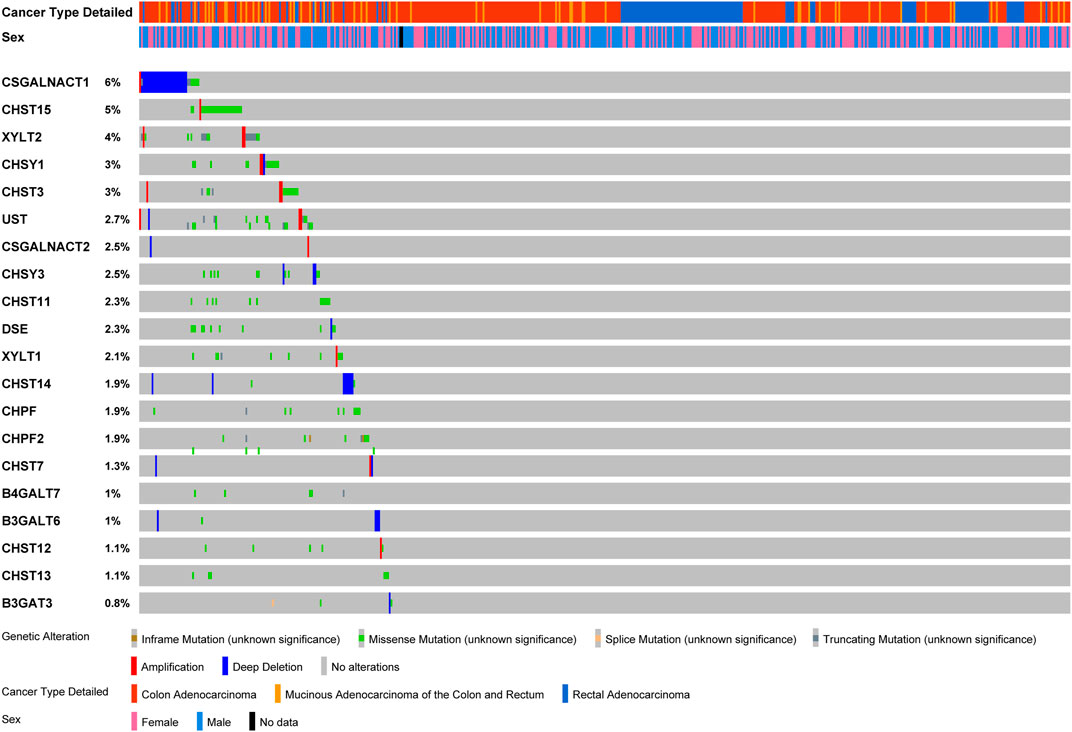The height and width of the screenshot is (732, 1072).
Task: Select the 2.5% value beside CSGALNACT2
Action: click(117, 246)
